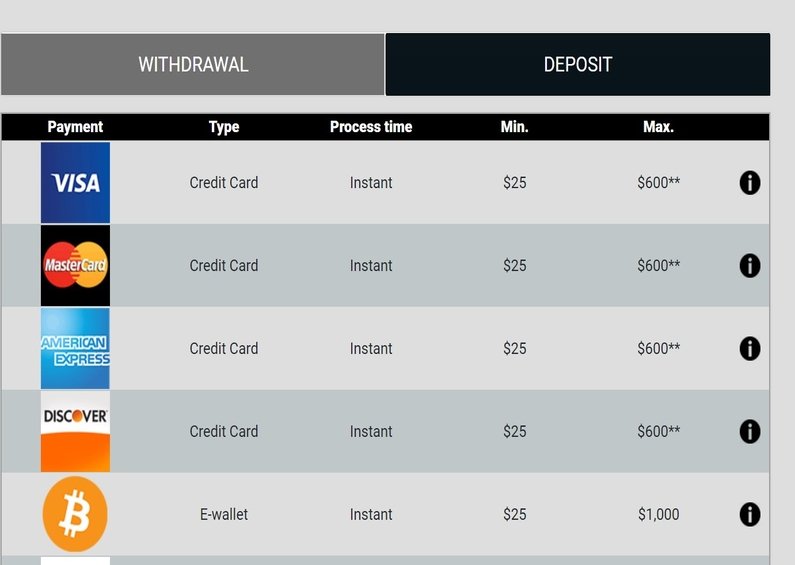Show info for American Express row

[750, 348]
